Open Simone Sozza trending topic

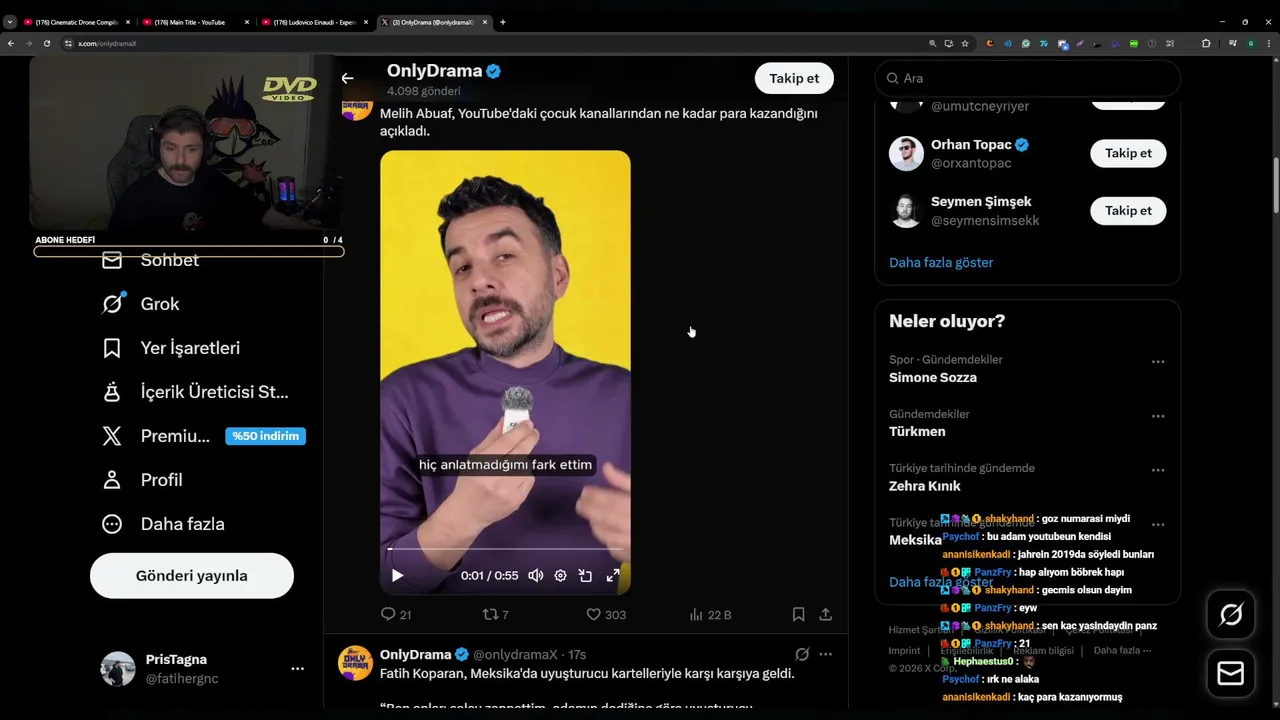point(933,378)
